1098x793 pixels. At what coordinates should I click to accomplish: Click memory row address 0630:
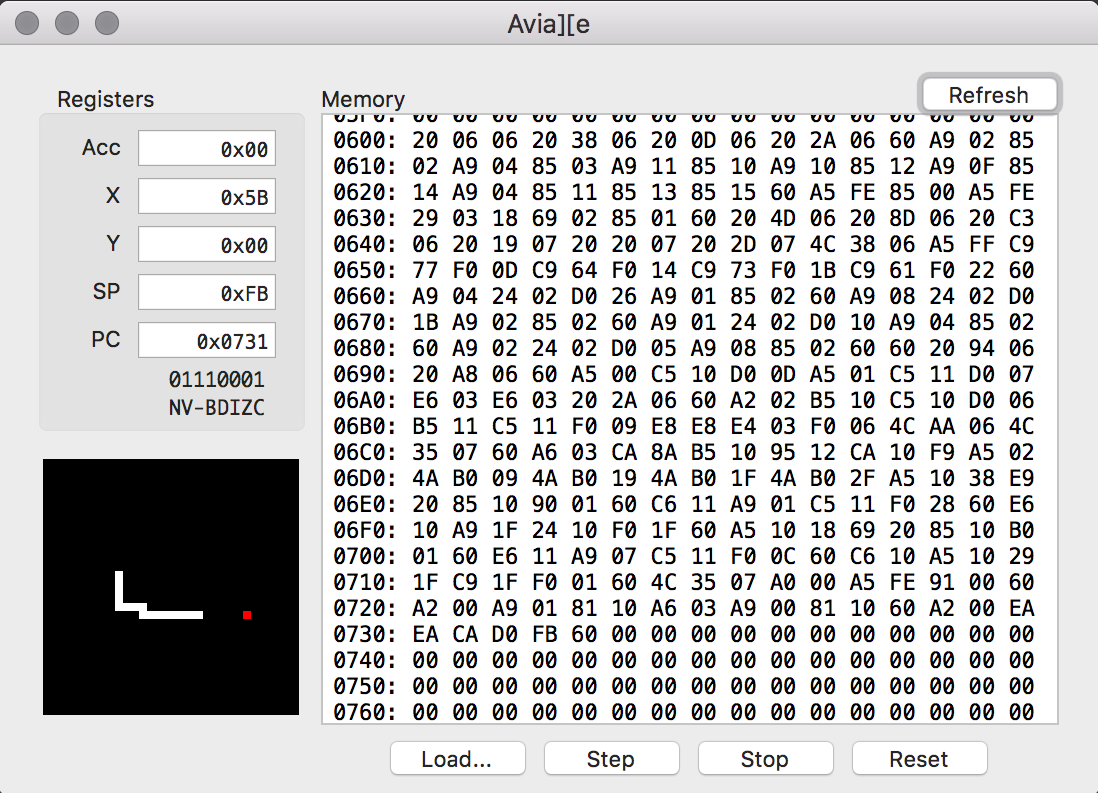(364, 218)
